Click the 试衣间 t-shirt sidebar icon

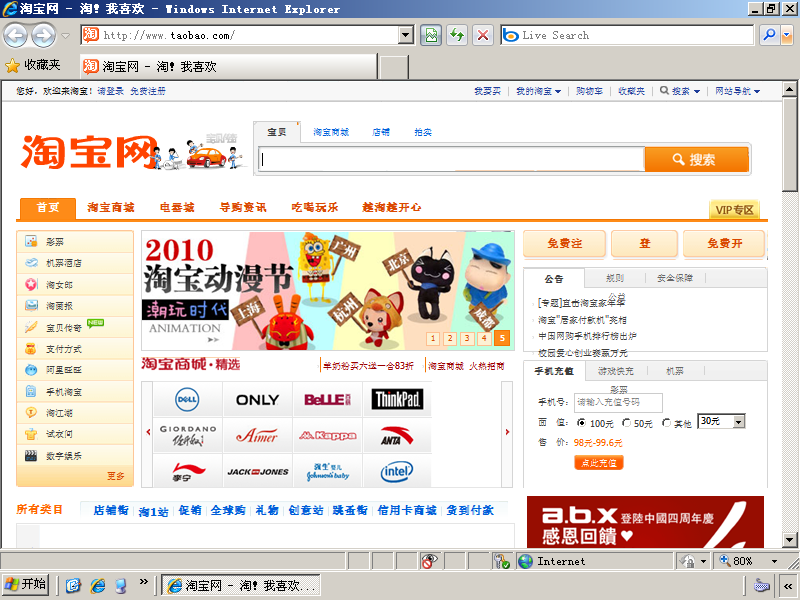tap(31, 434)
